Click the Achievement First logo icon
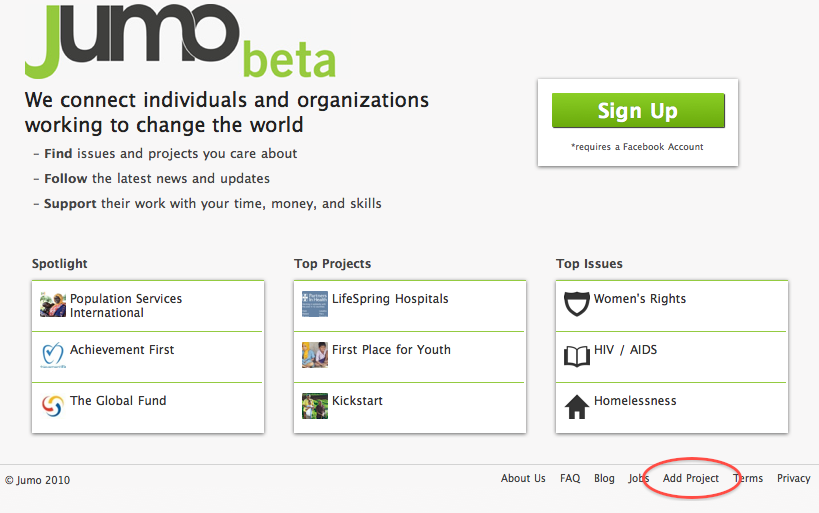This screenshot has width=819, height=513. pos(53,355)
